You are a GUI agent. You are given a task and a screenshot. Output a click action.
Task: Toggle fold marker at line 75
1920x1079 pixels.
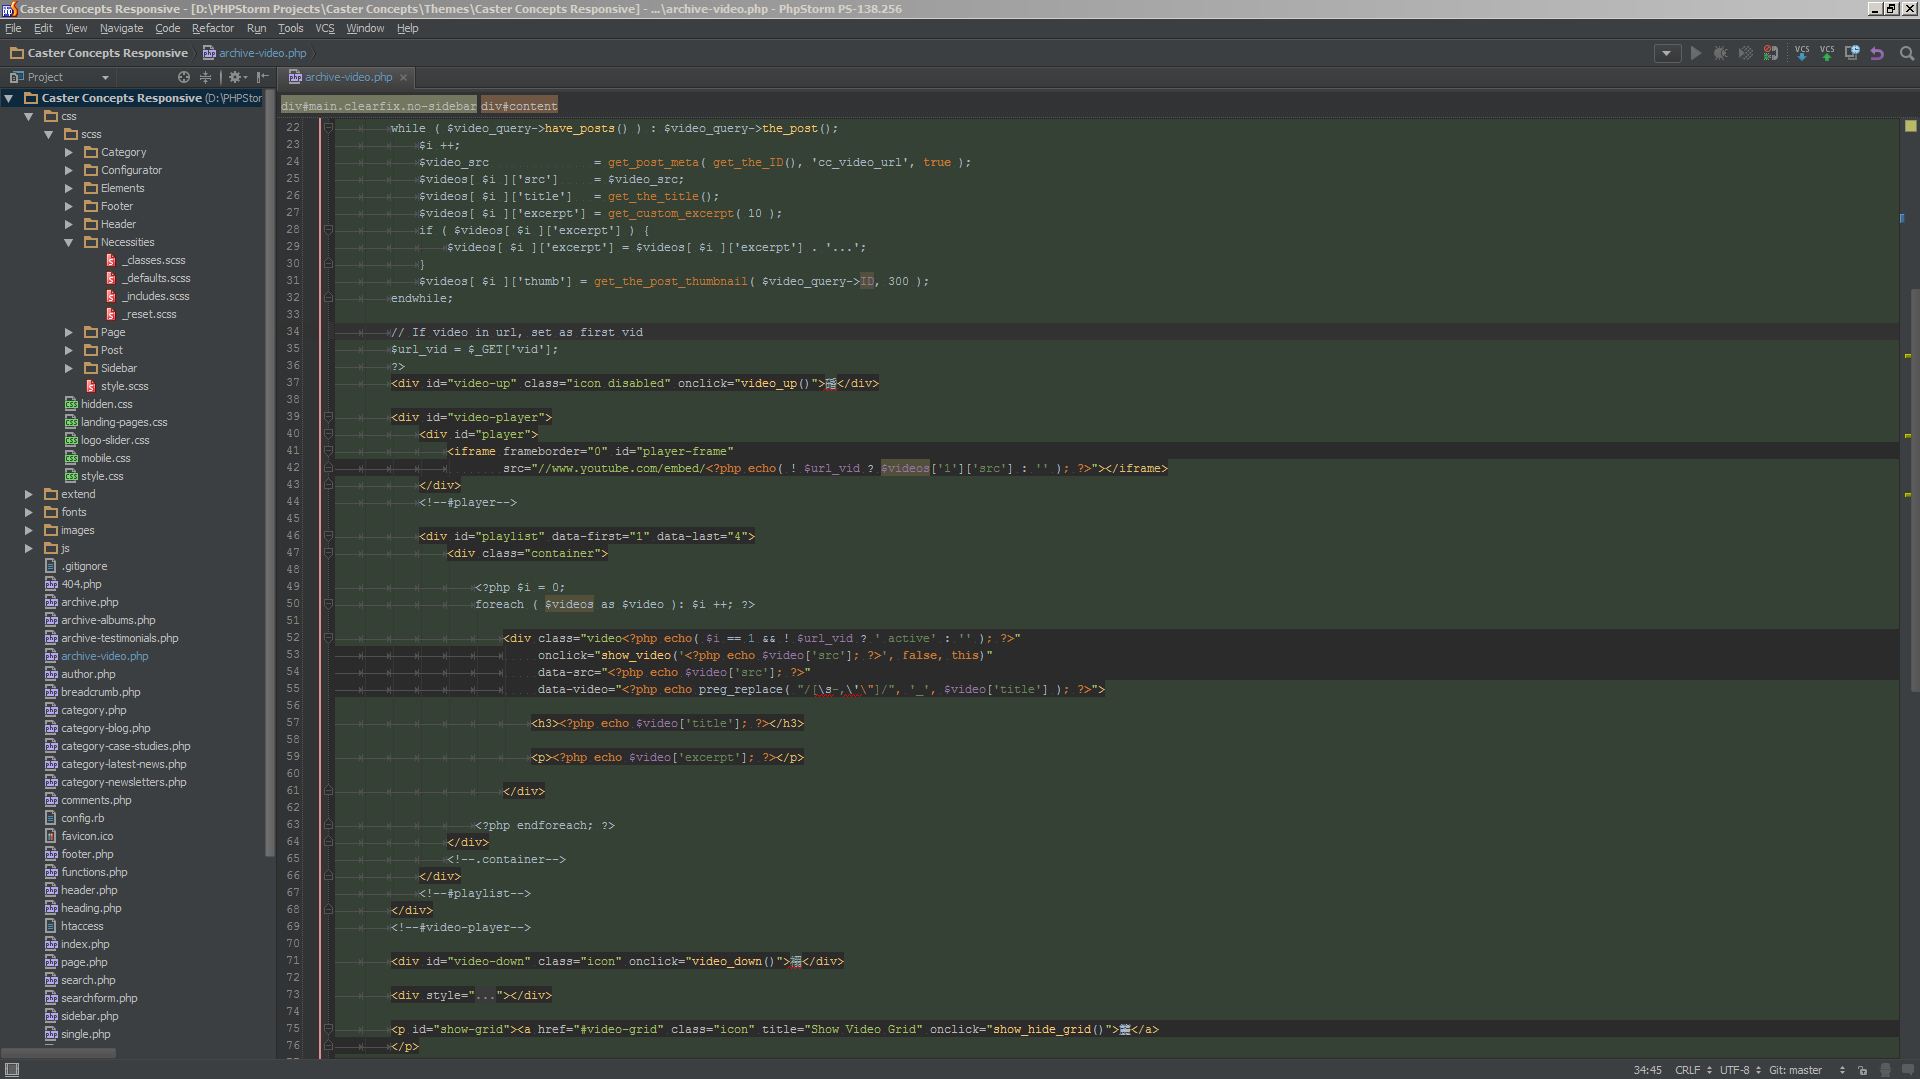click(x=327, y=1029)
